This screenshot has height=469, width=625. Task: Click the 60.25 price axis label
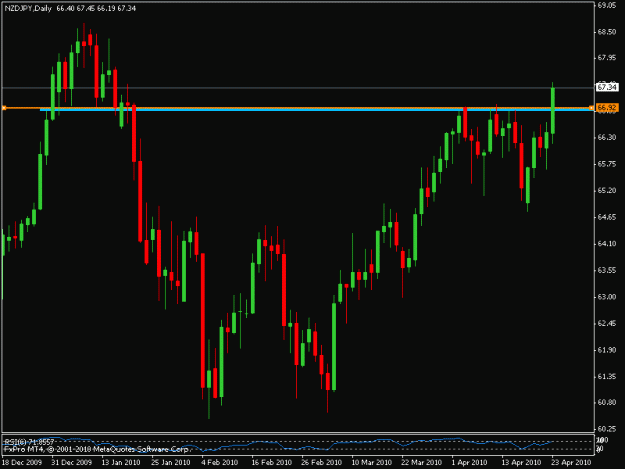pyautogui.click(x=607, y=429)
